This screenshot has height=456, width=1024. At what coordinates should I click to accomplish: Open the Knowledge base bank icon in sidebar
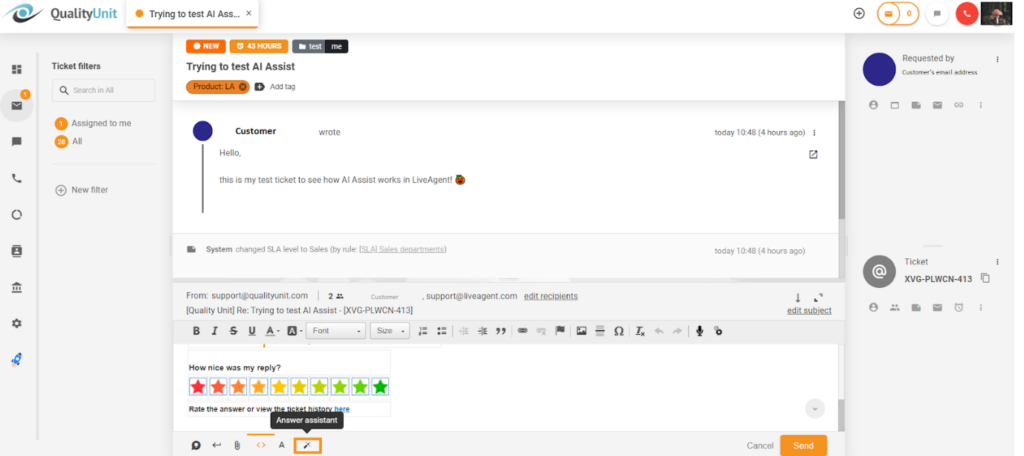[x=17, y=288]
